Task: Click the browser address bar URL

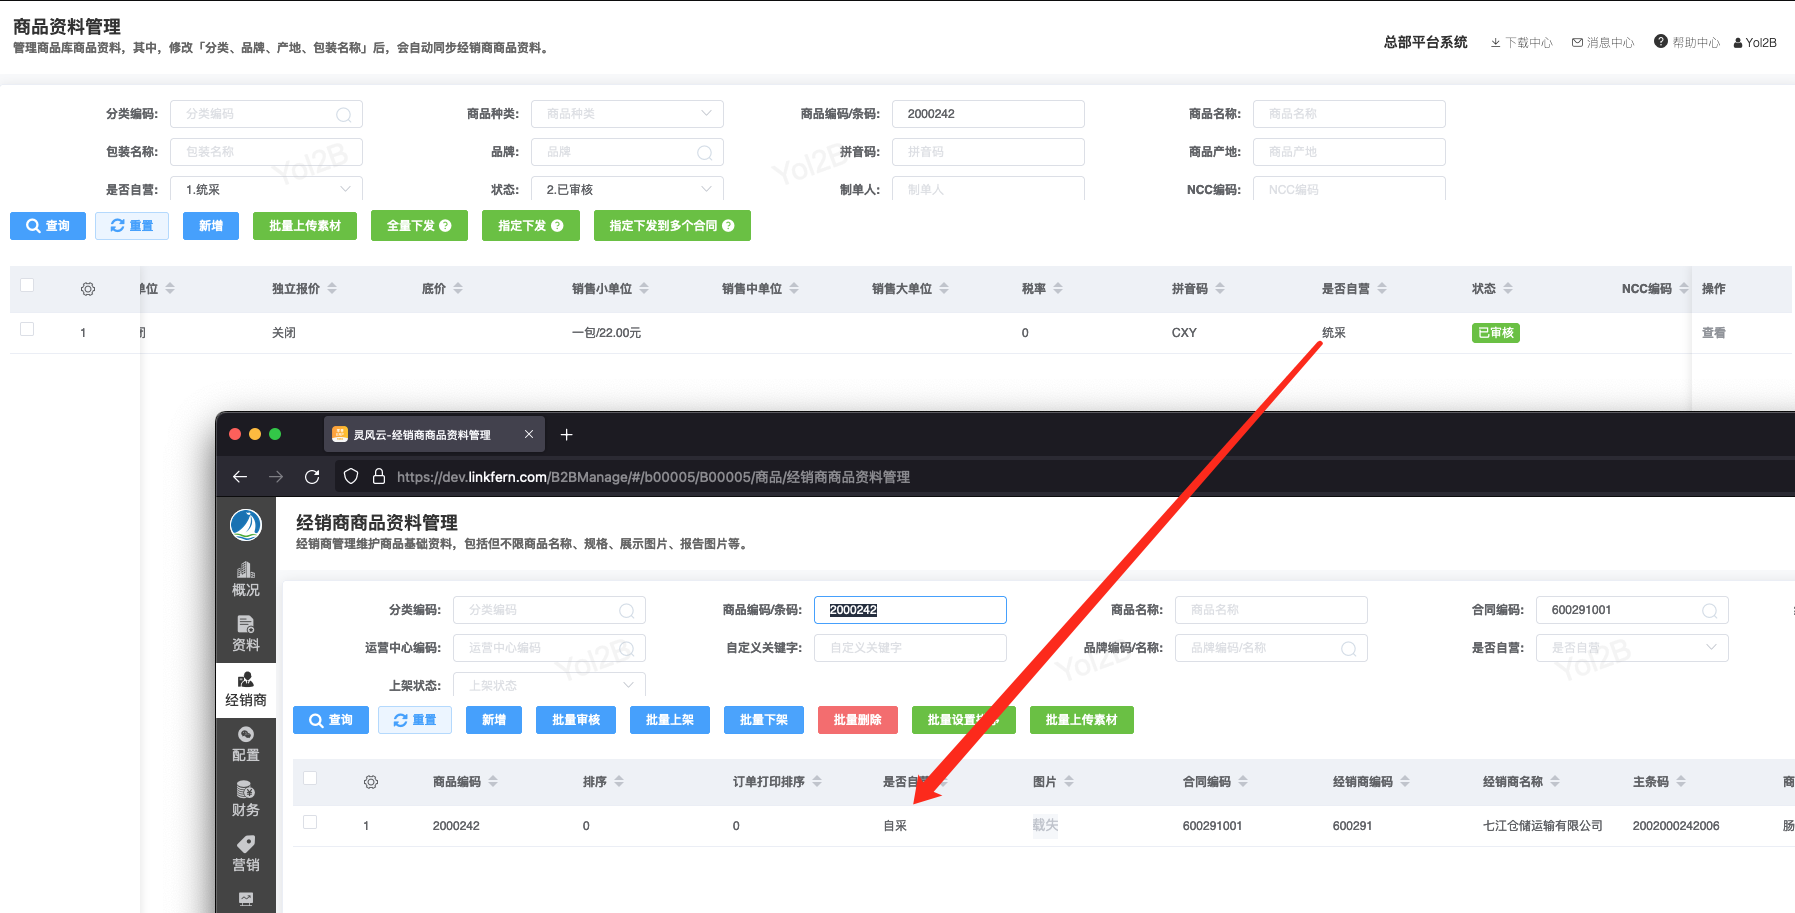Action: tap(653, 477)
